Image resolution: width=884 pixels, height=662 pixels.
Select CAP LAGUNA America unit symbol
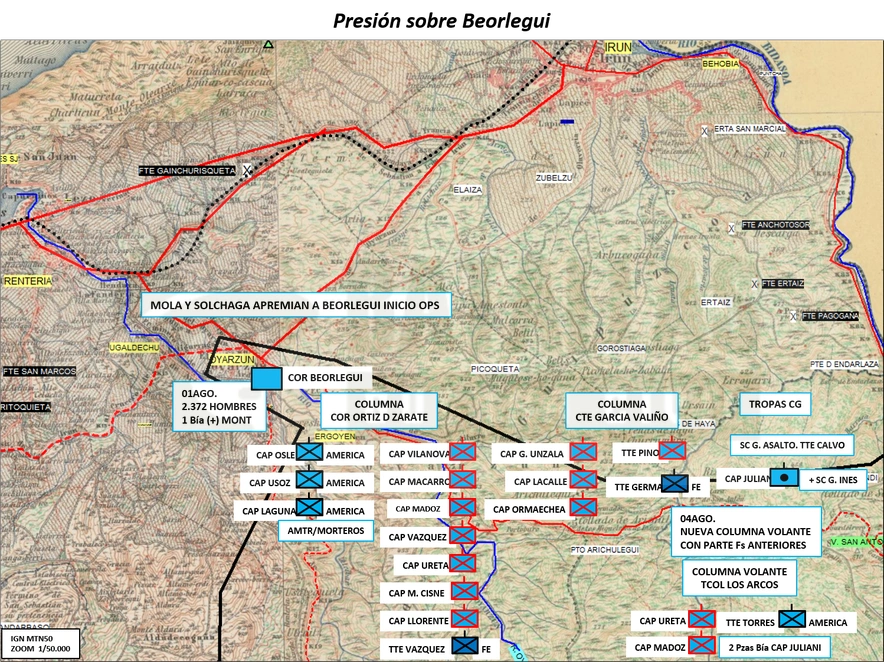pos(310,506)
